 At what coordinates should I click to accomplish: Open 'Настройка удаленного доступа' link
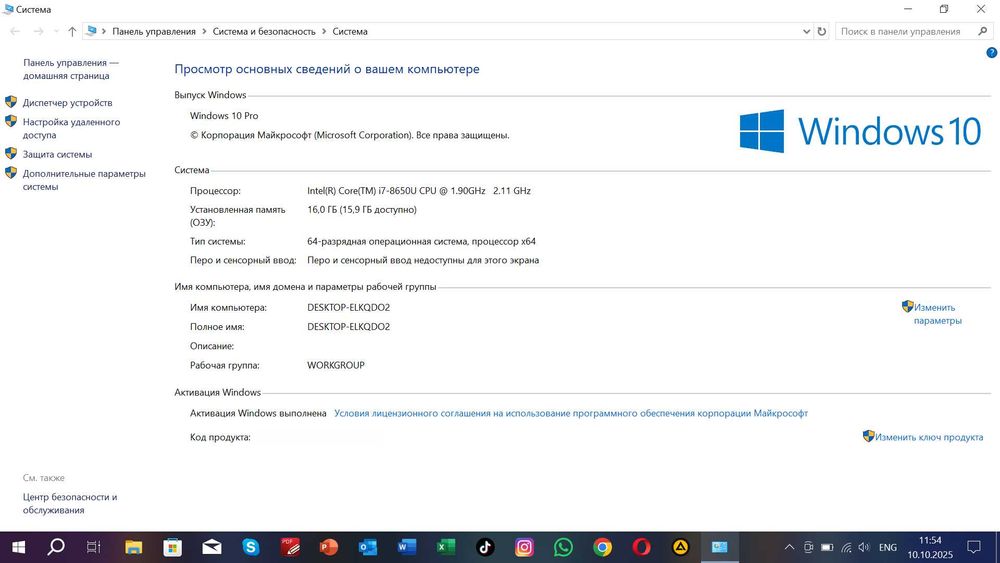71,128
